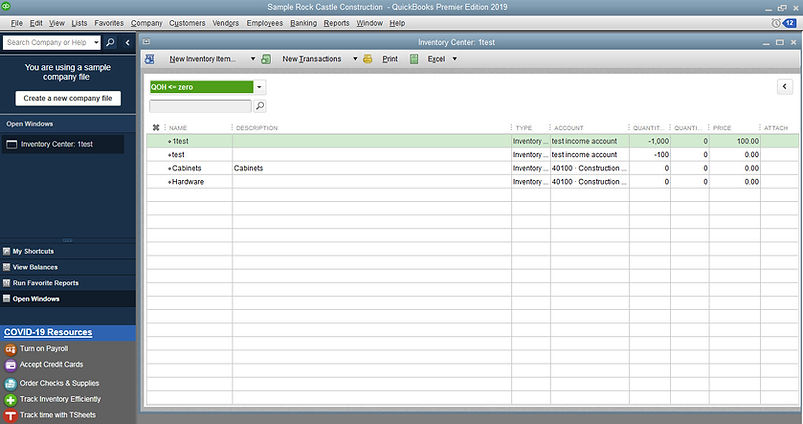The width and height of the screenshot is (803, 424).
Task: Click the 100.00 price cell
Action: (x=734, y=141)
